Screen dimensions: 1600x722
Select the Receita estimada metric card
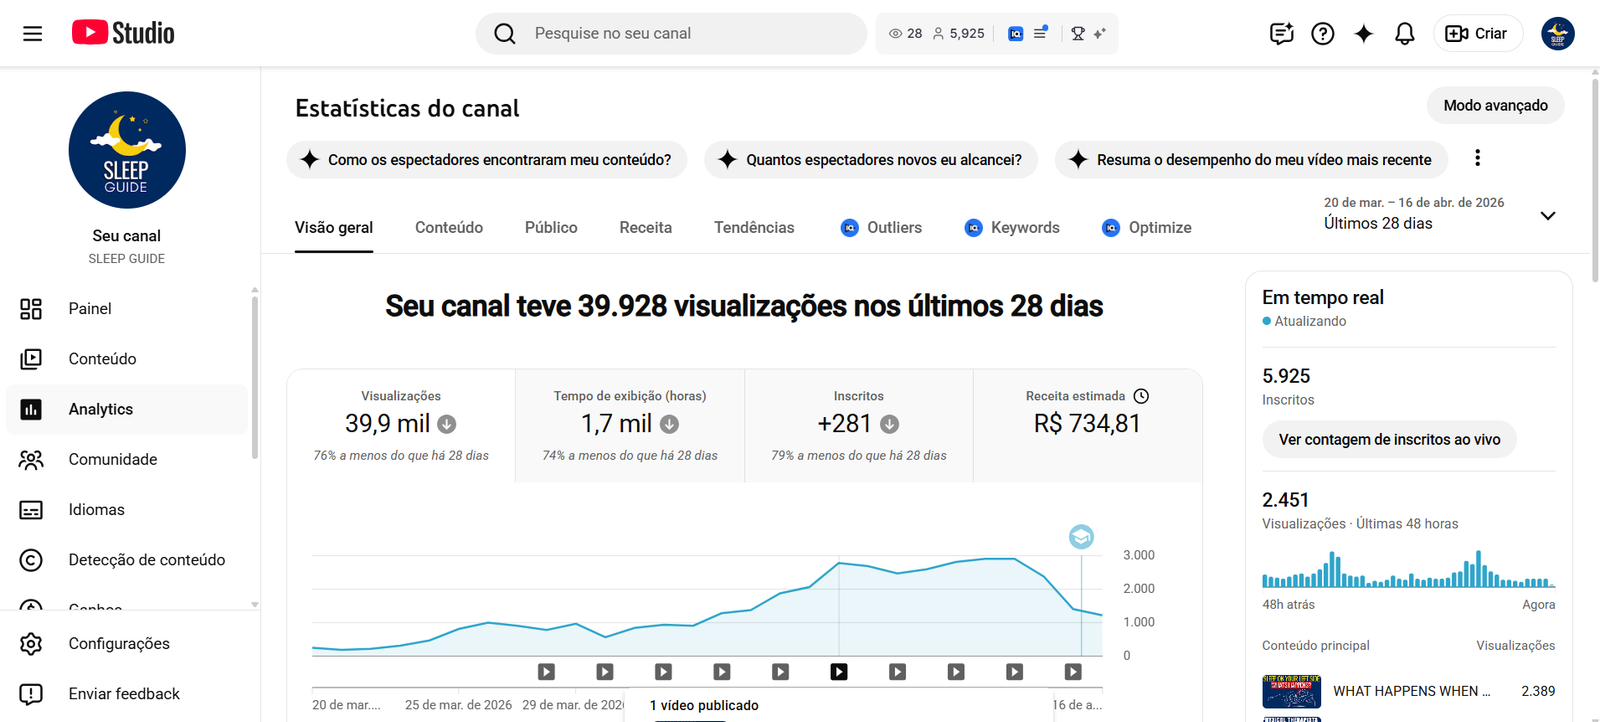pos(1088,426)
